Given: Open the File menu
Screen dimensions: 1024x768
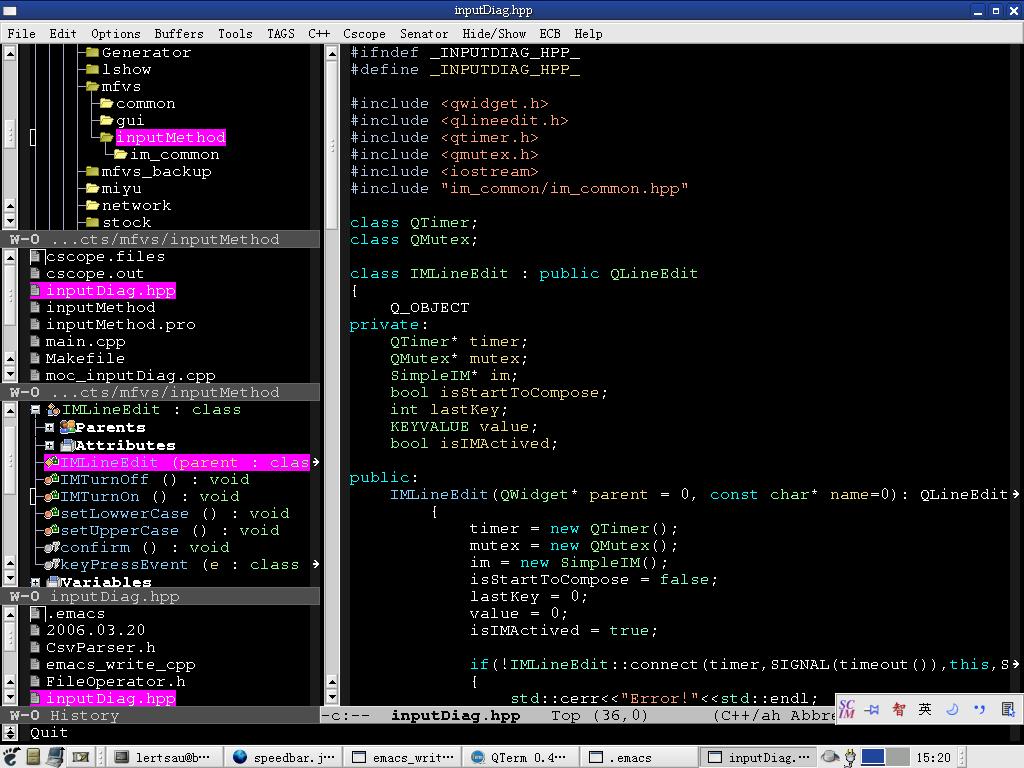Looking at the screenshot, I should click(x=22, y=34).
